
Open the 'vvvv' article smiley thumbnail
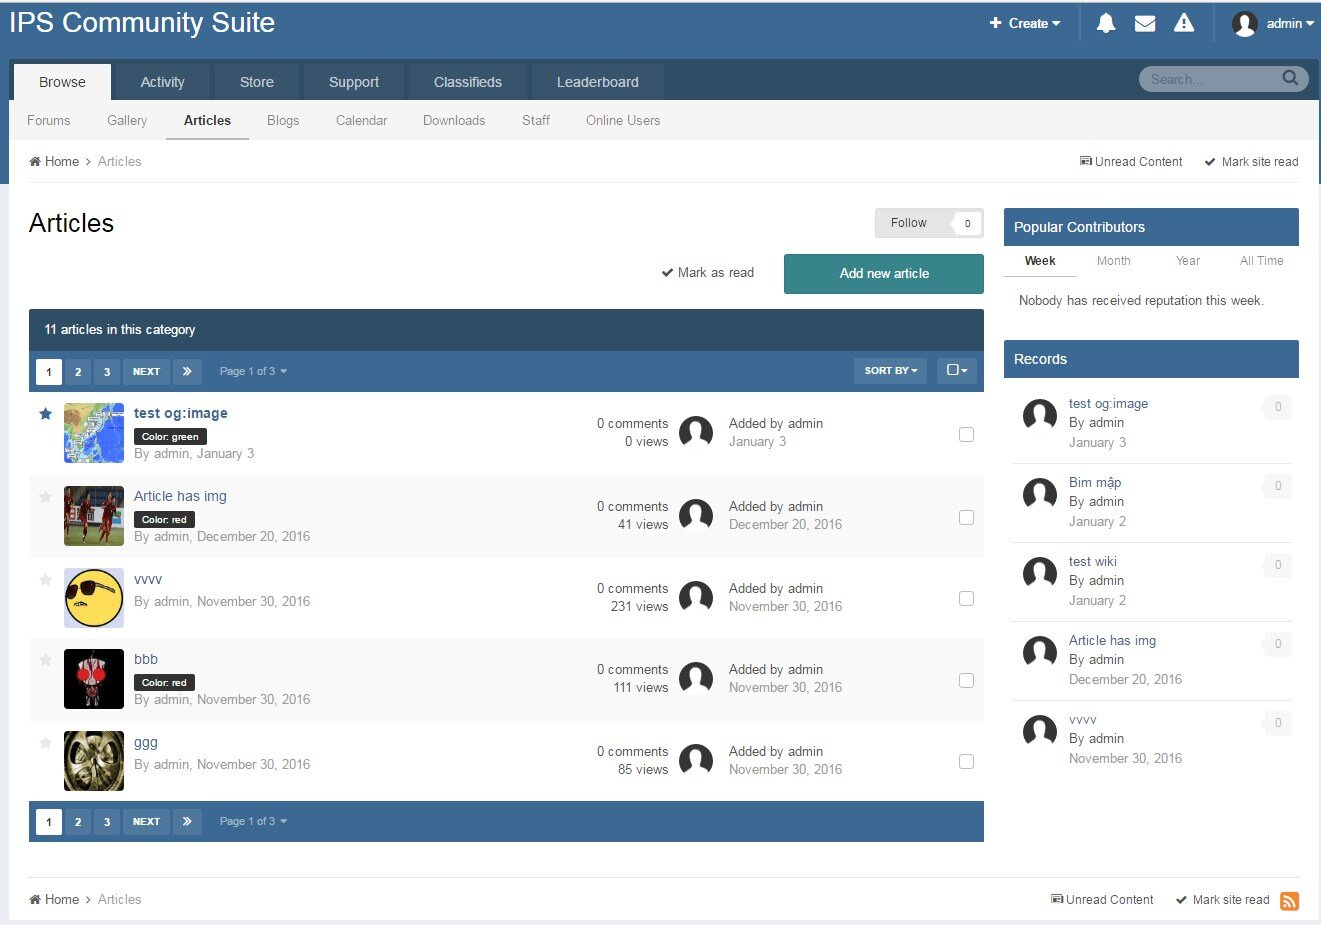pyautogui.click(x=94, y=598)
